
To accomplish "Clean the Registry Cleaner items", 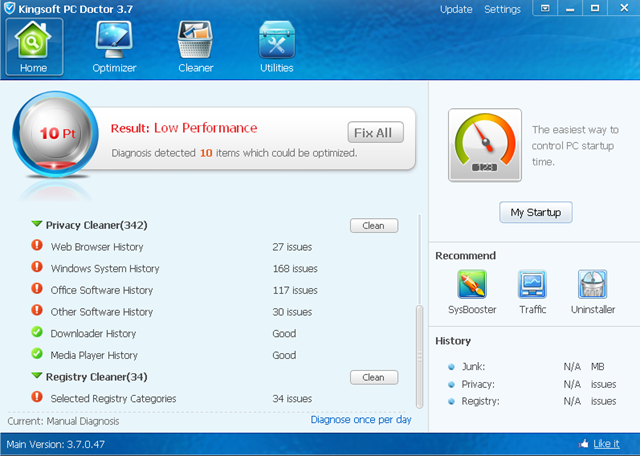I will 374,378.
